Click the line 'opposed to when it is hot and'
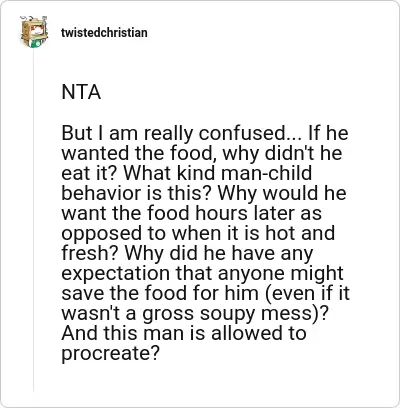Screen dimensions: 400x408 (x=198, y=233)
